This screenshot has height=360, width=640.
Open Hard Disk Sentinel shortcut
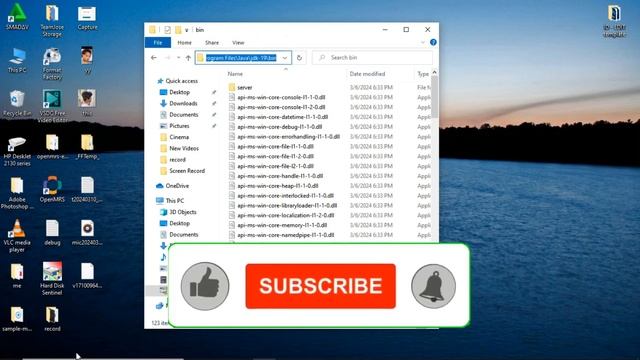pos(52,278)
